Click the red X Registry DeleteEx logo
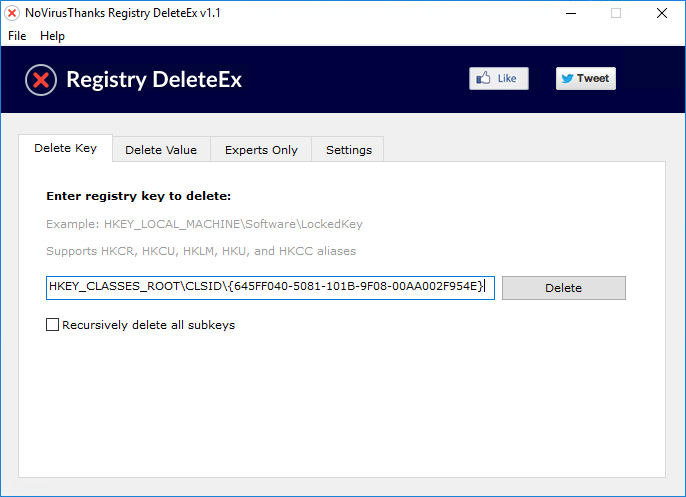This screenshot has height=497, width=686. coord(41,80)
